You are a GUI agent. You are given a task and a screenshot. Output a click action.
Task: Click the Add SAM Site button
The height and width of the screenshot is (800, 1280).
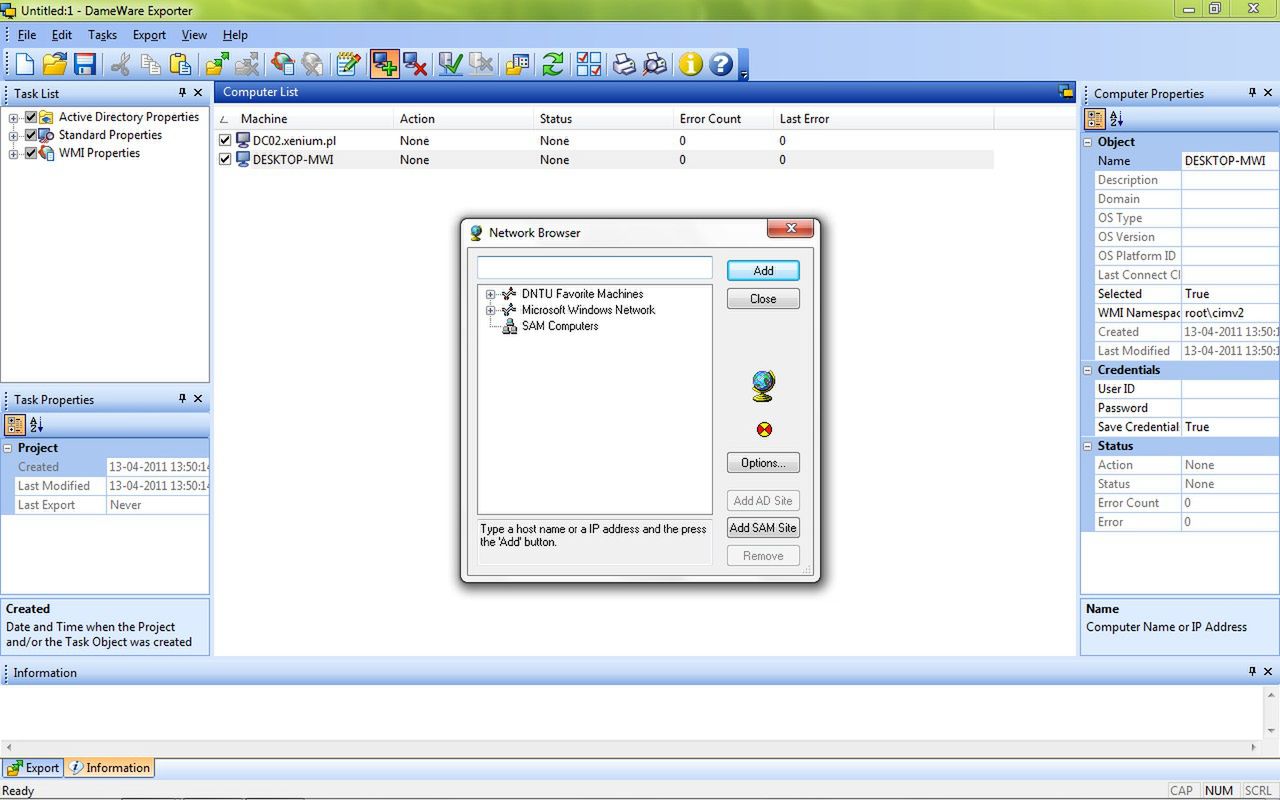(763, 528)
